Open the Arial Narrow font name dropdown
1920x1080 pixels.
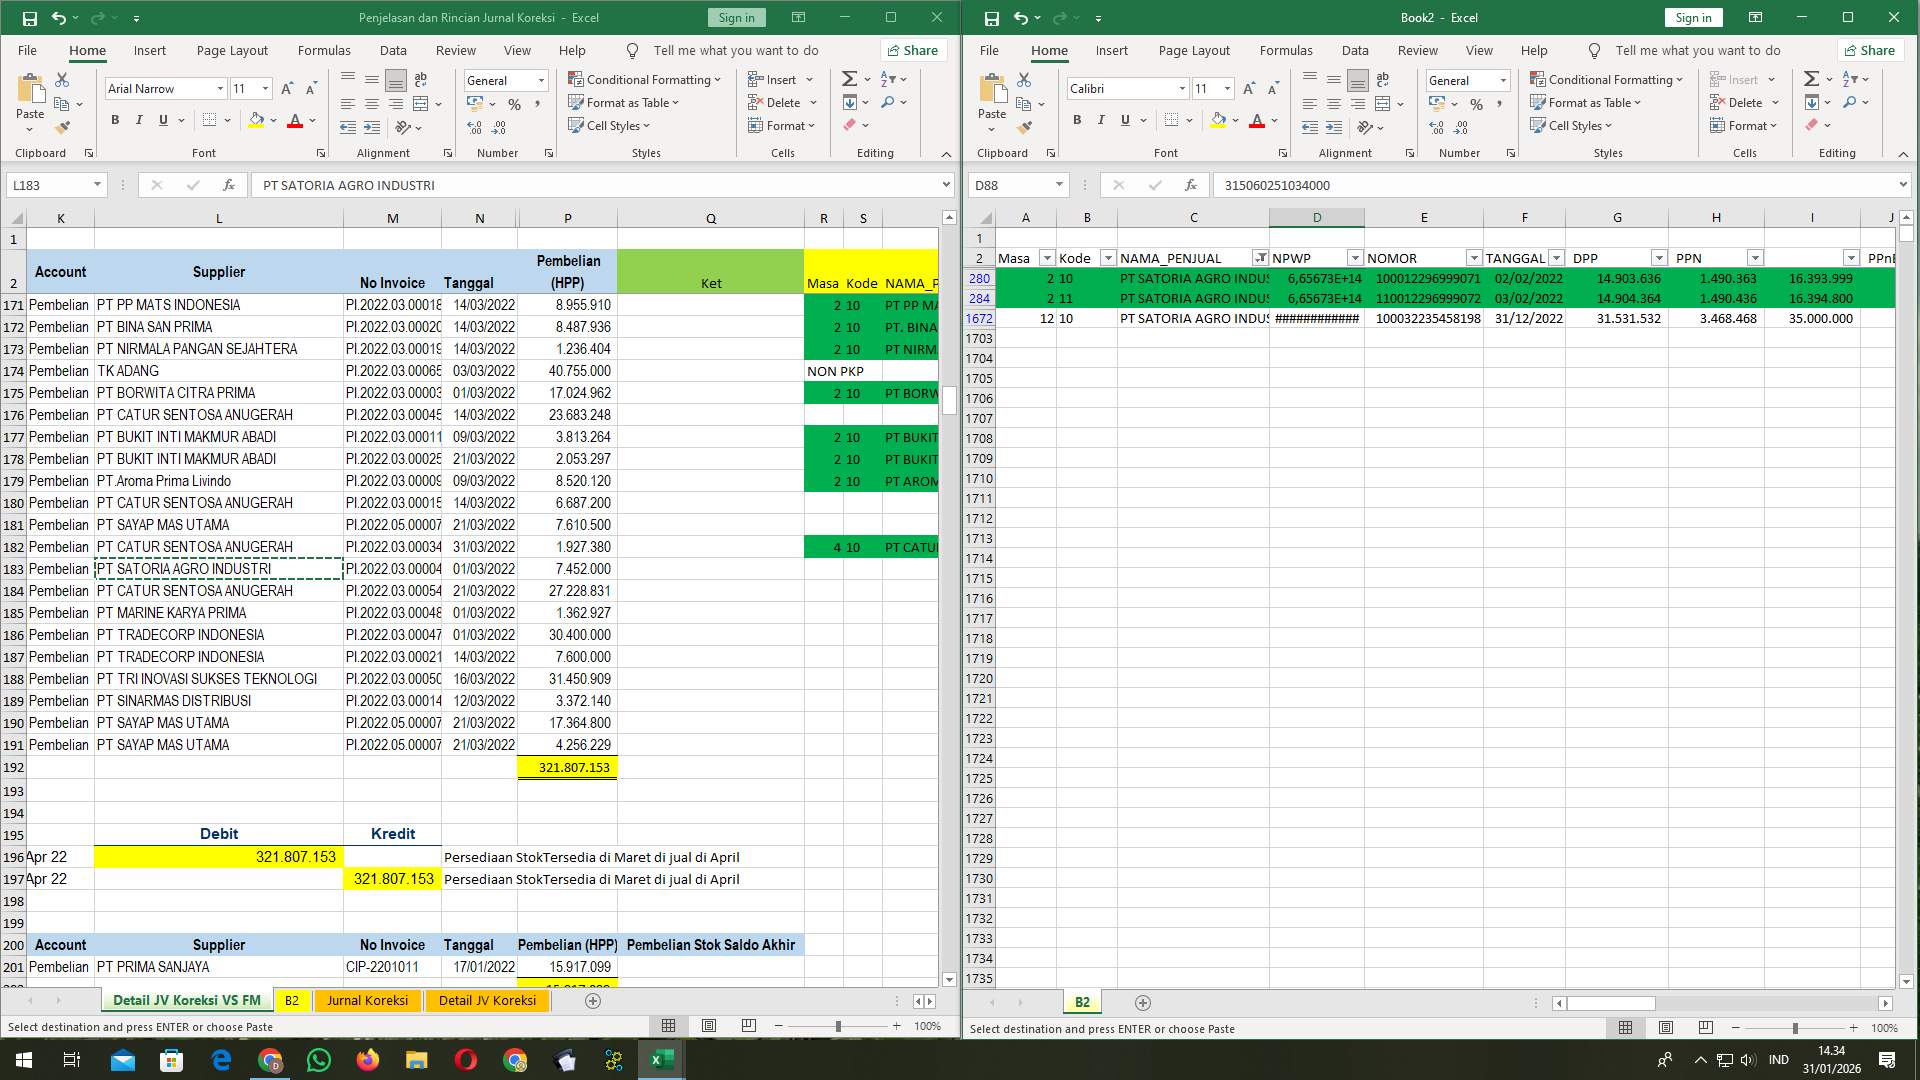(x=221, y=89)
